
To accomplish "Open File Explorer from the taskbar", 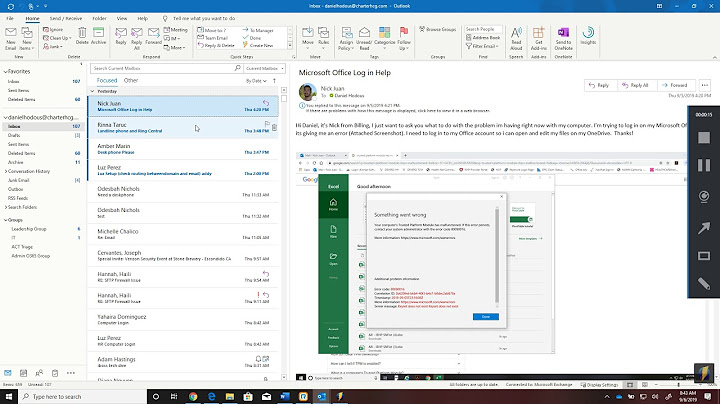I will 230,396.
